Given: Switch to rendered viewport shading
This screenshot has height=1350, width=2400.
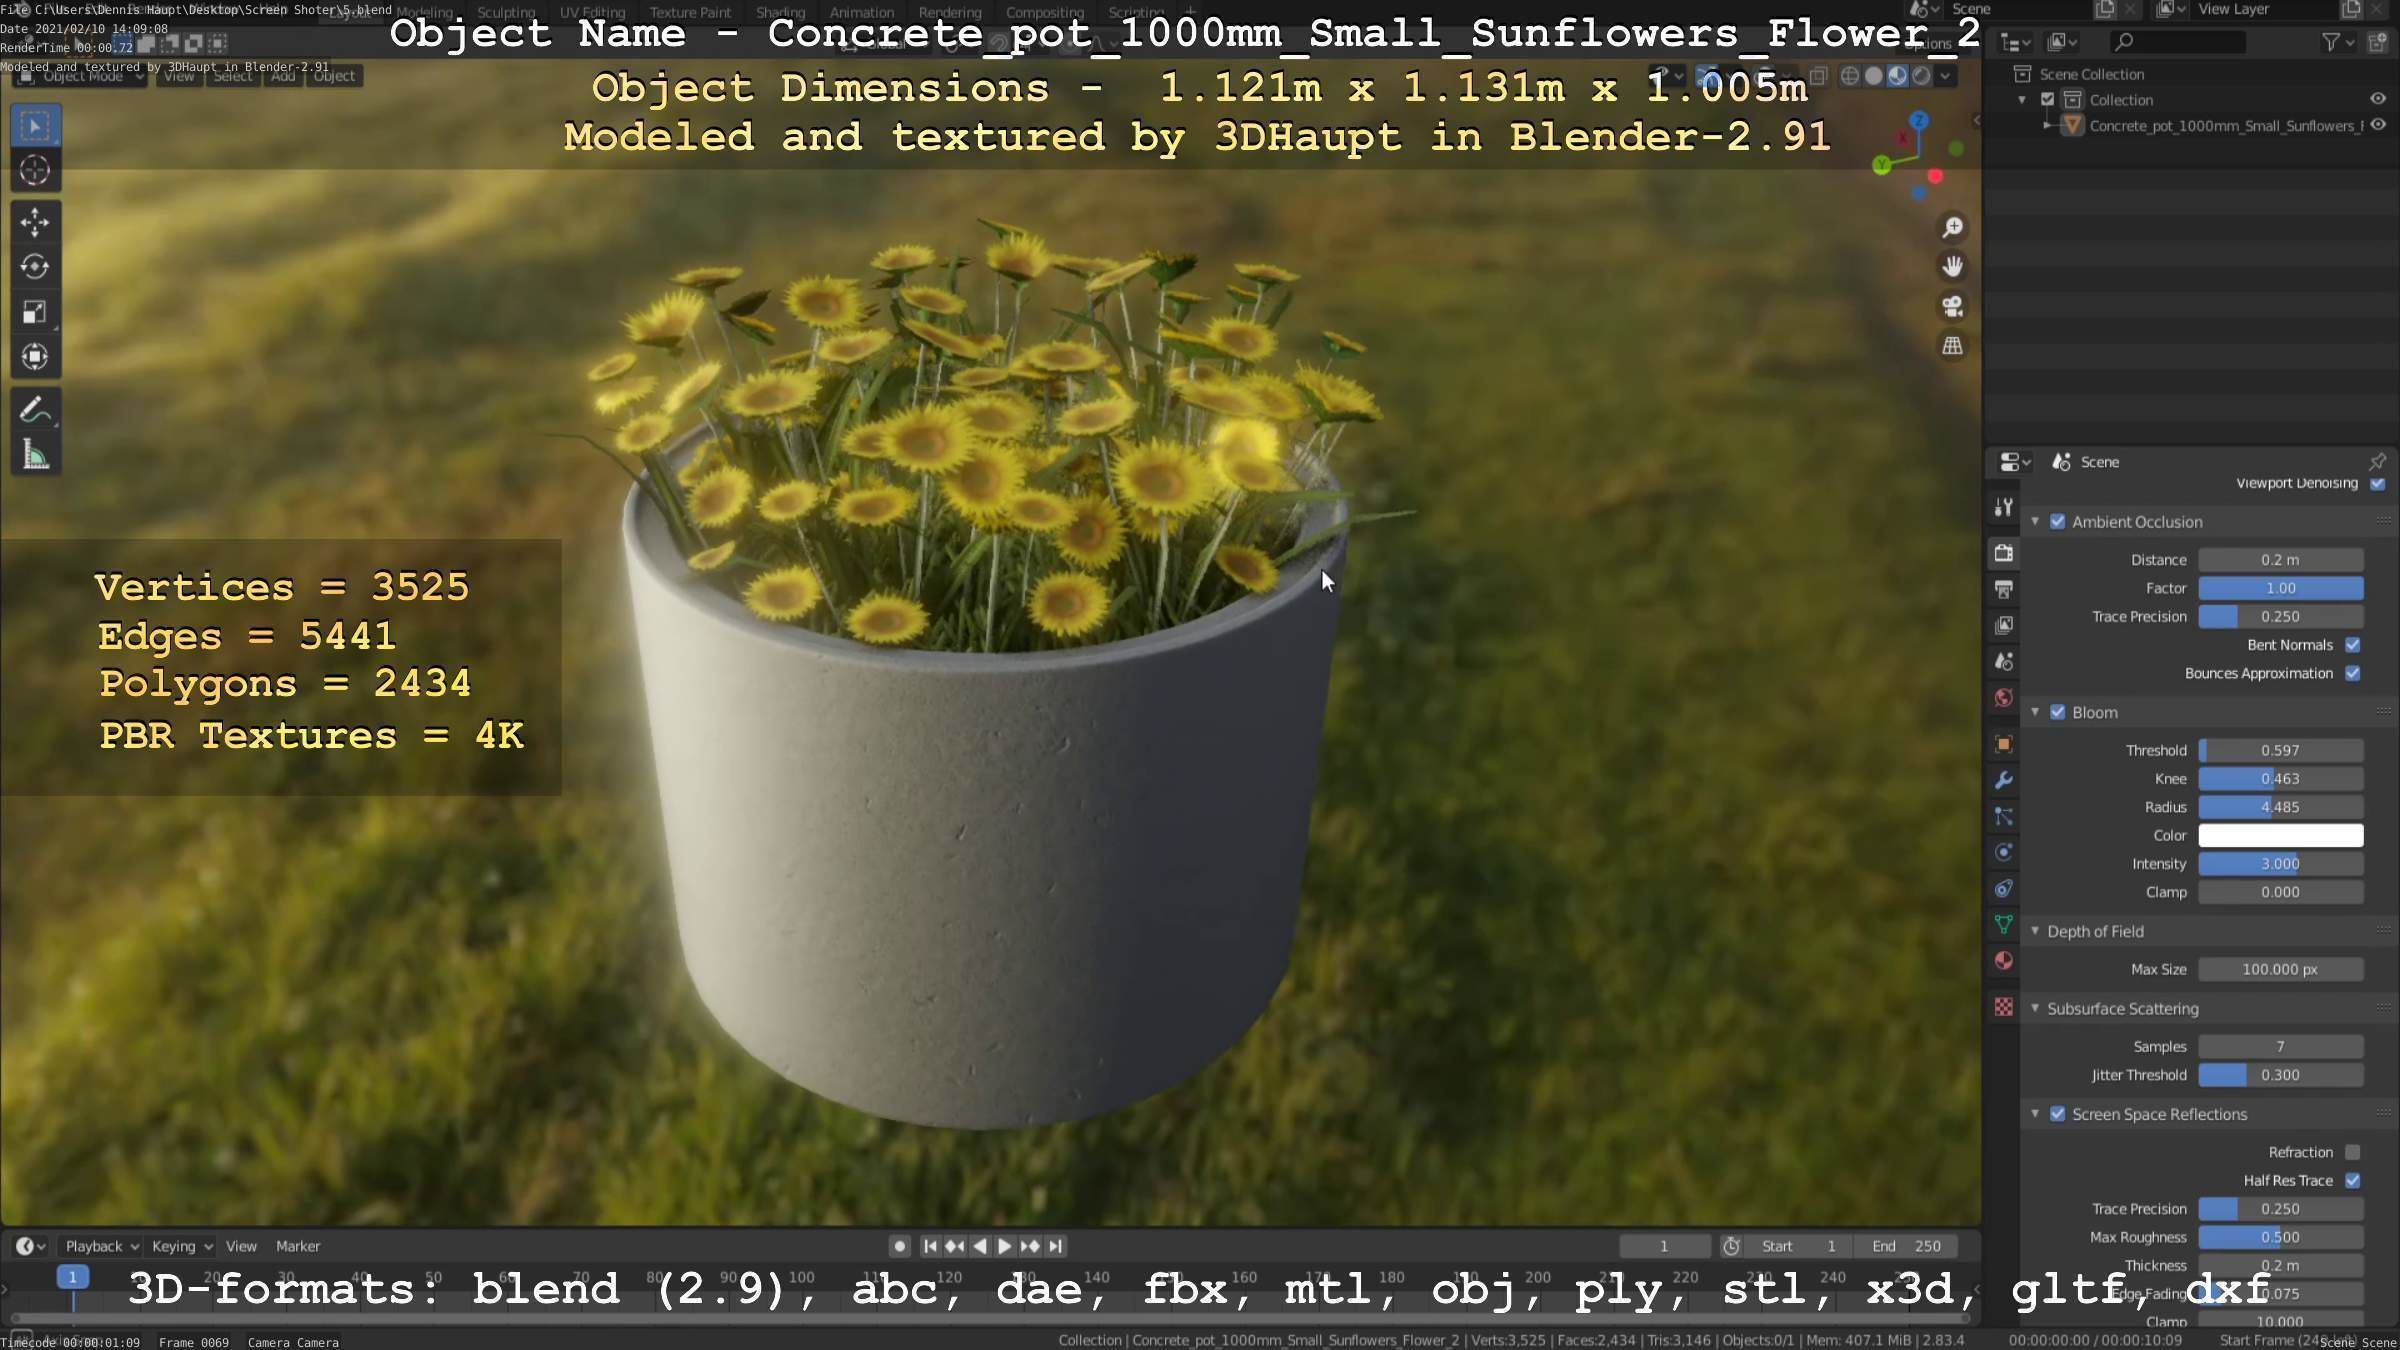Looking at the screenshot, I should click(1921, 76).
